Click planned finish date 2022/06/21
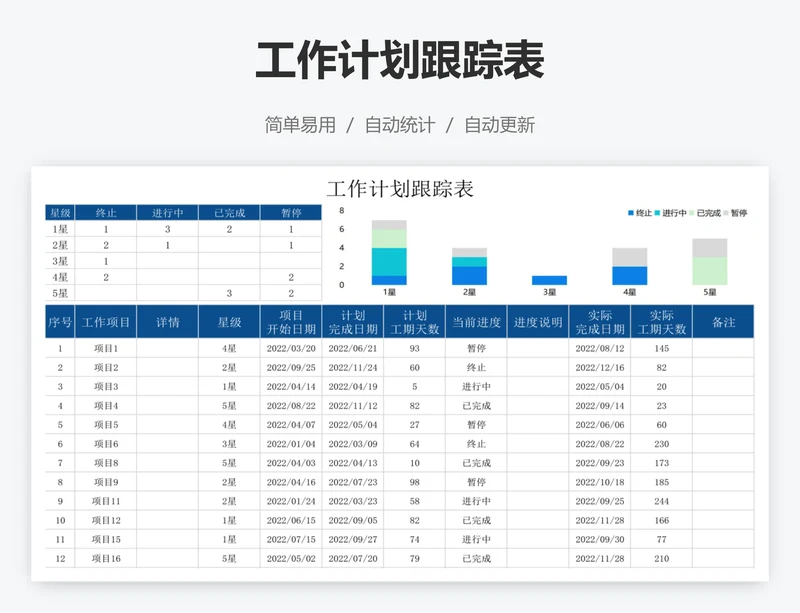This screenshot has width=800, height=613. click(353, 348)
